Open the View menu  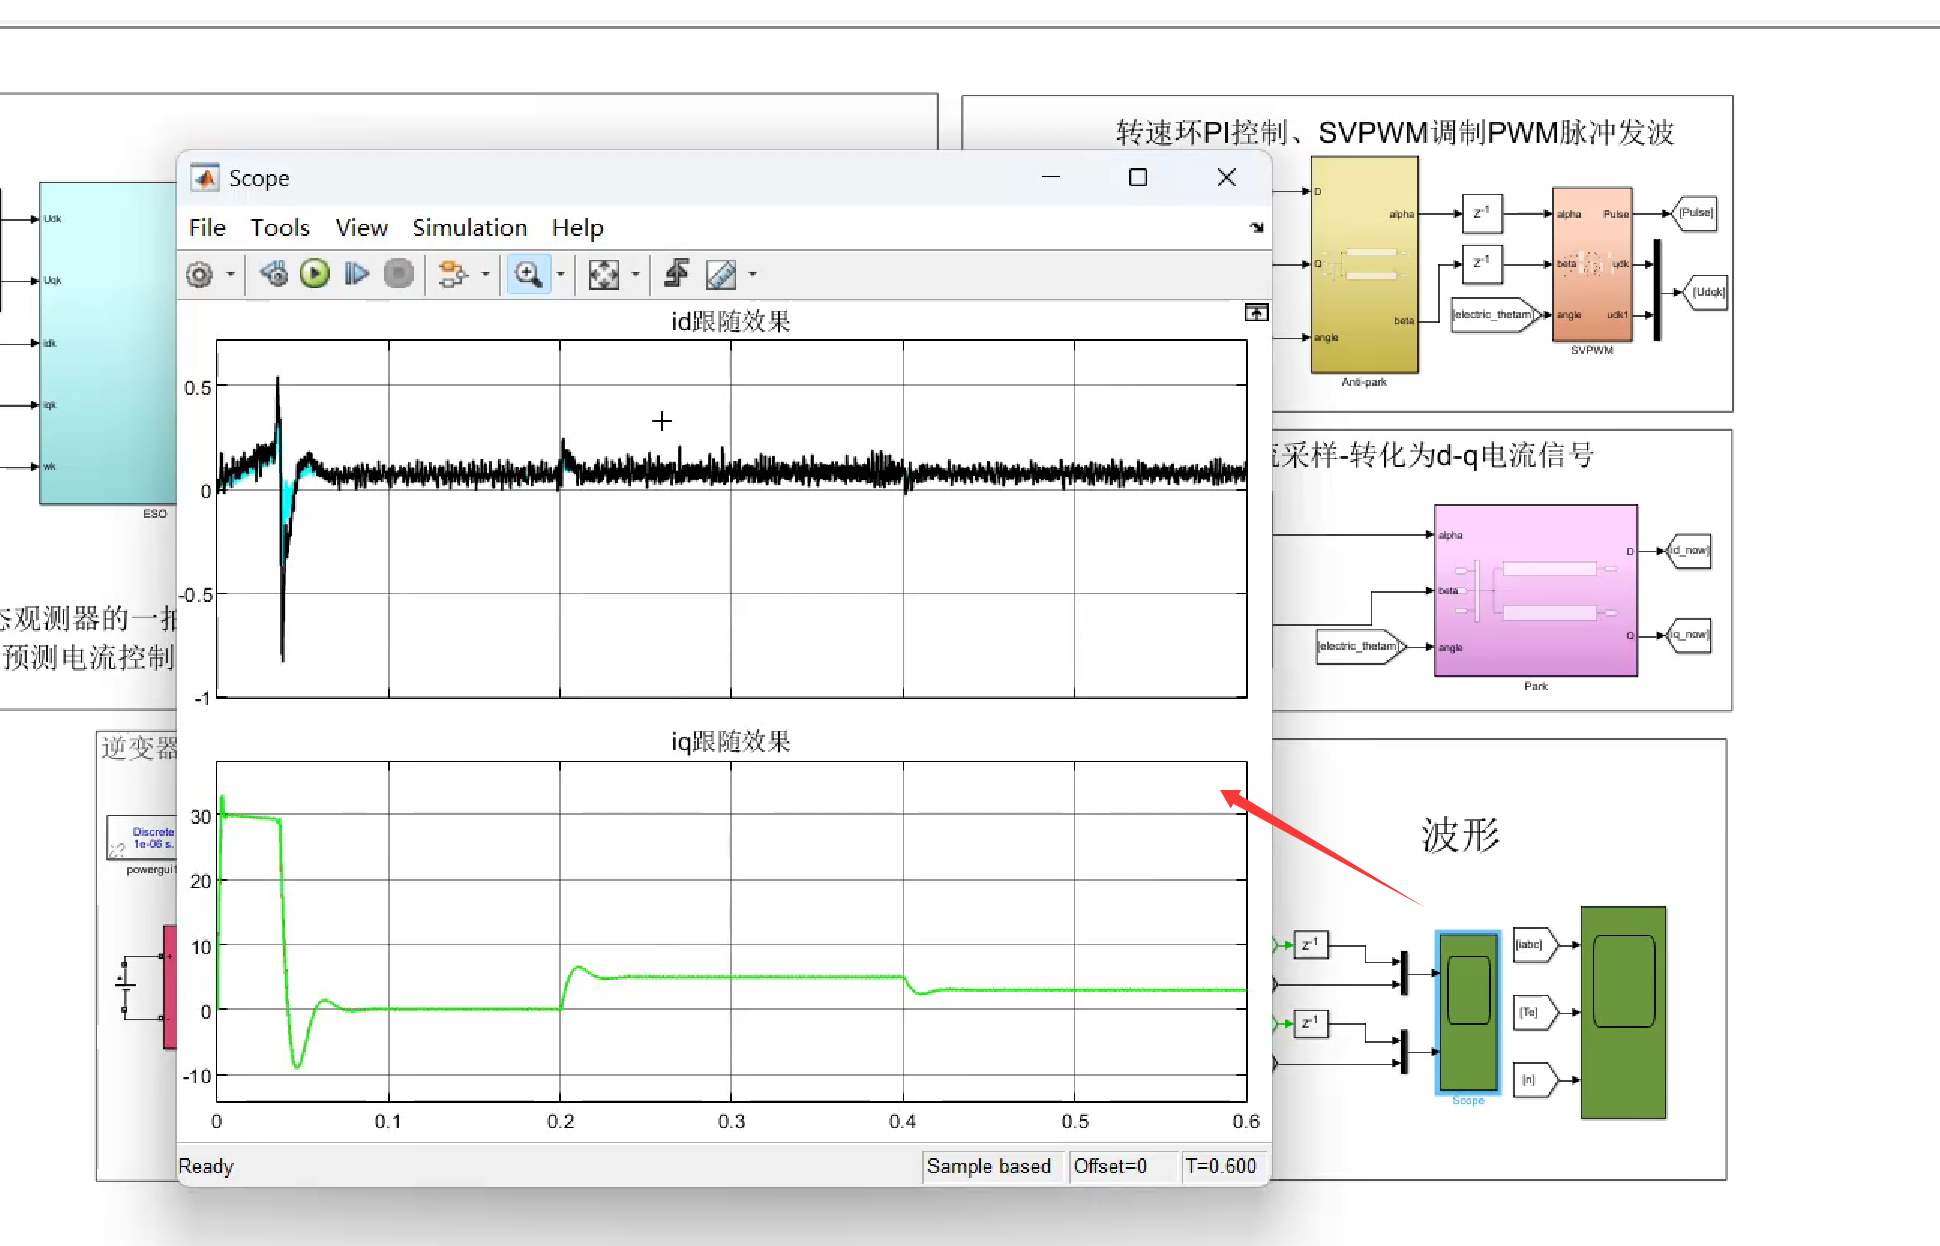(361, 228)
